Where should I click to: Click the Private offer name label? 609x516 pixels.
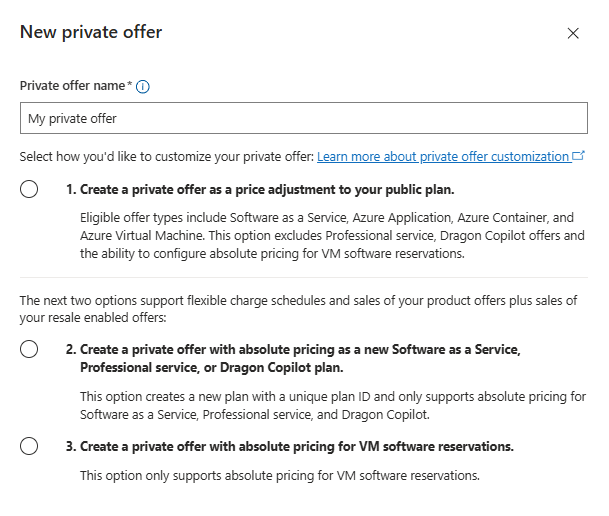point(73,85)
